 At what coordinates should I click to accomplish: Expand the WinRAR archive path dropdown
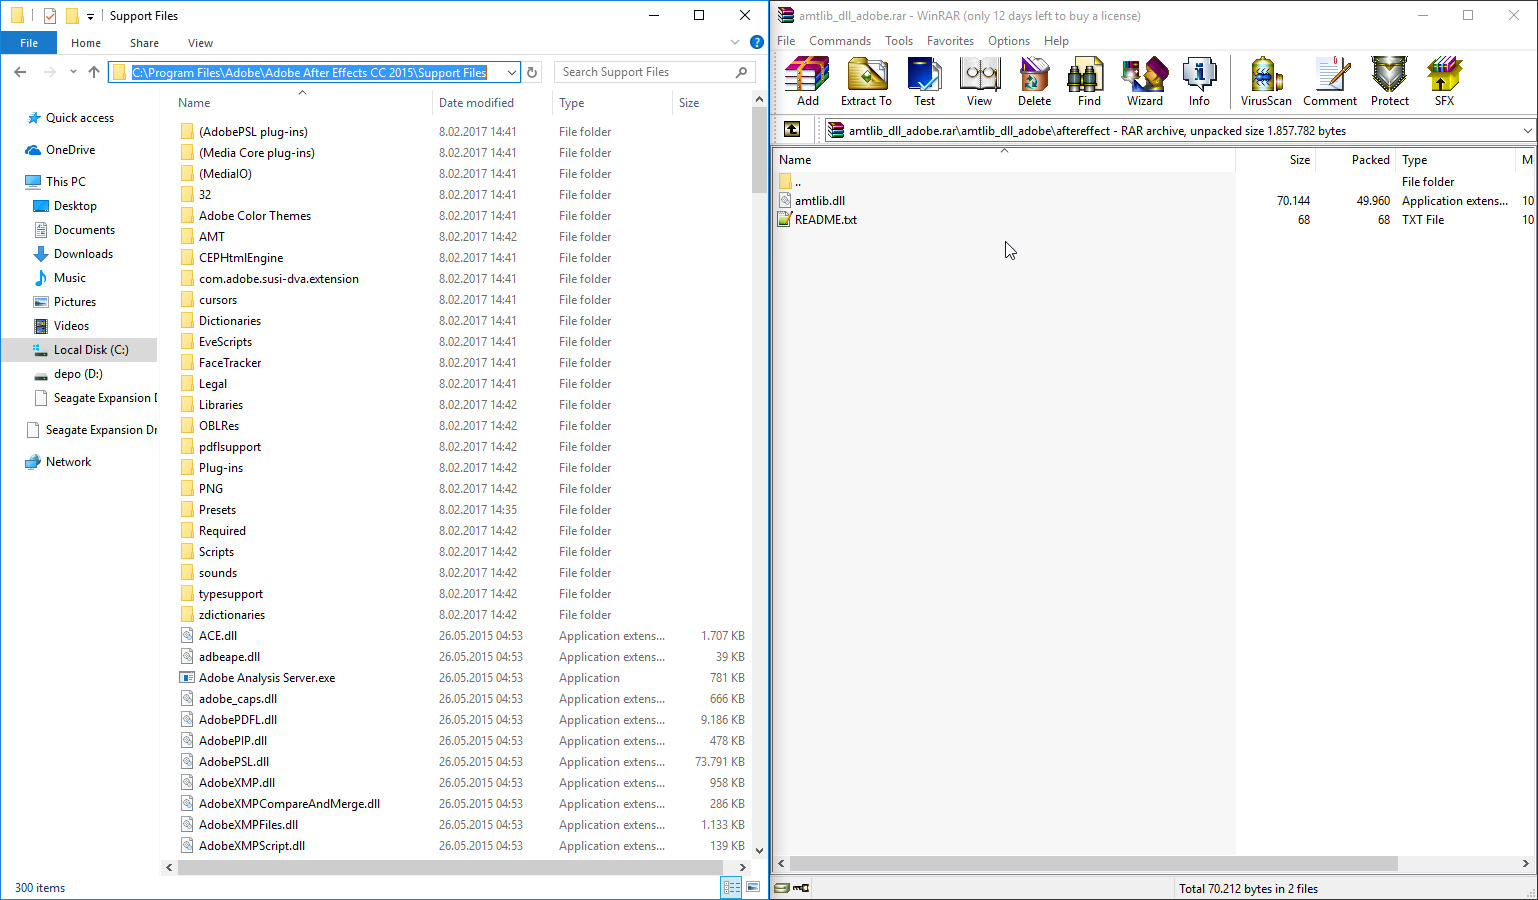pos(1527,130)
